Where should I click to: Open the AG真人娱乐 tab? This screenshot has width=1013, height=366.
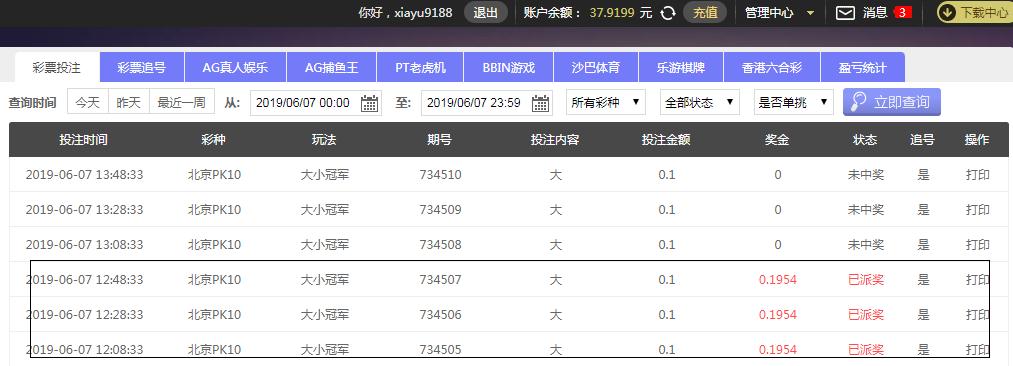click(x=235, y=67)
